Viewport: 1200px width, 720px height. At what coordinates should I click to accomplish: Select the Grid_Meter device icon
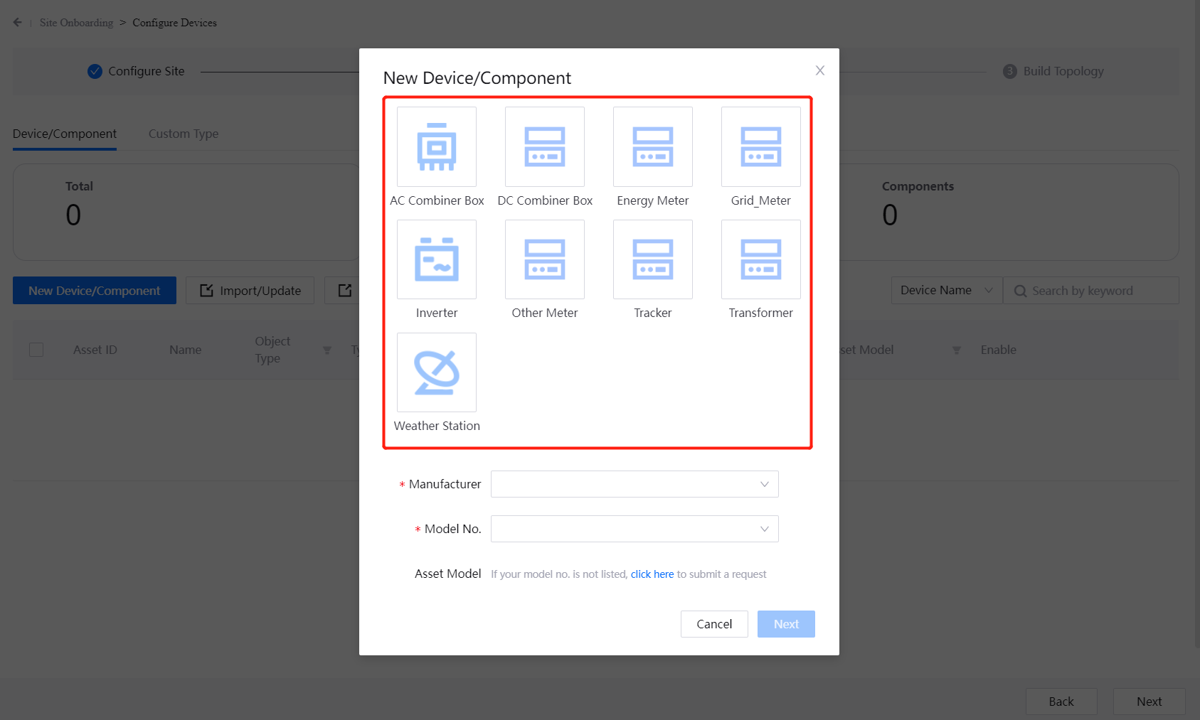coord(761,147)
